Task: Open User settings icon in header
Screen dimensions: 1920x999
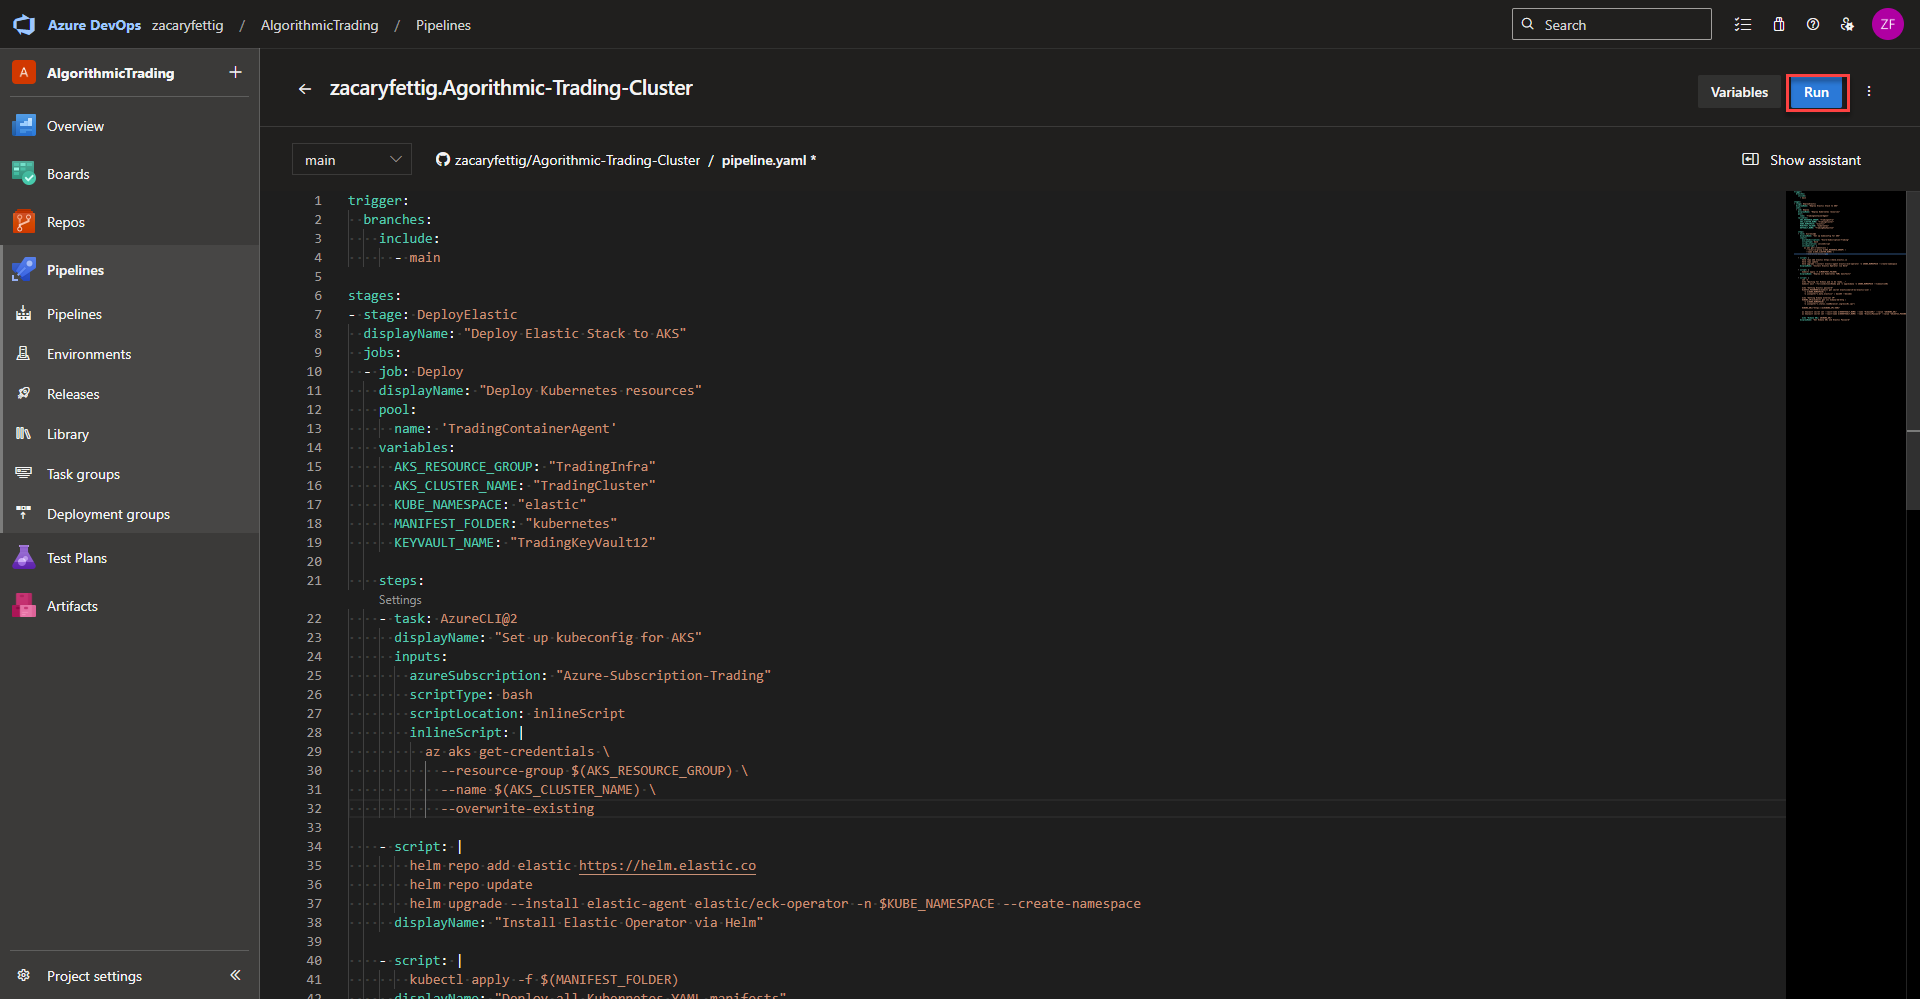Action: pyautogui.click(x=1847, y=25)
